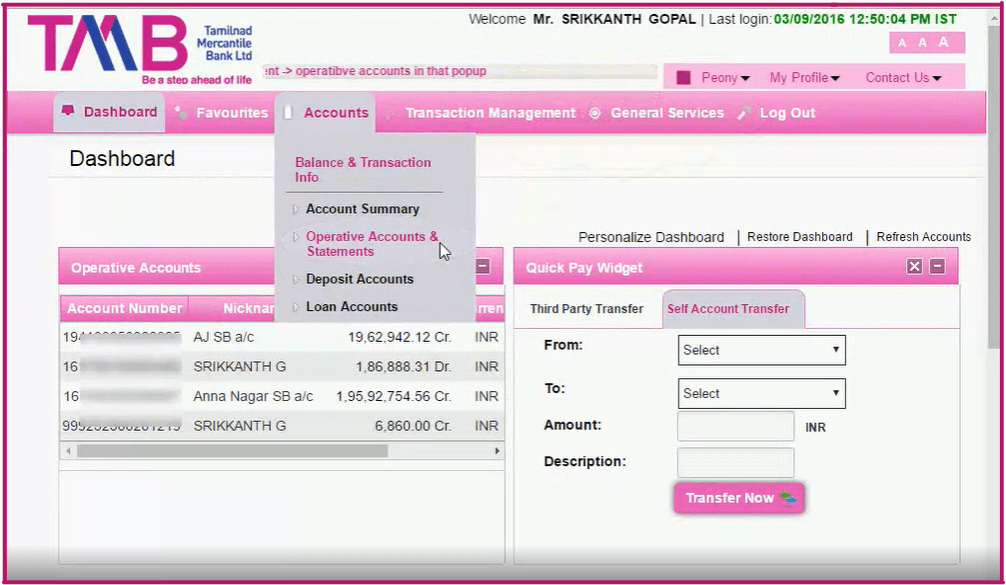Minimize the Operative Accounts panel via minus icon
The image size is (1006, 585).
tap(481, 266)
